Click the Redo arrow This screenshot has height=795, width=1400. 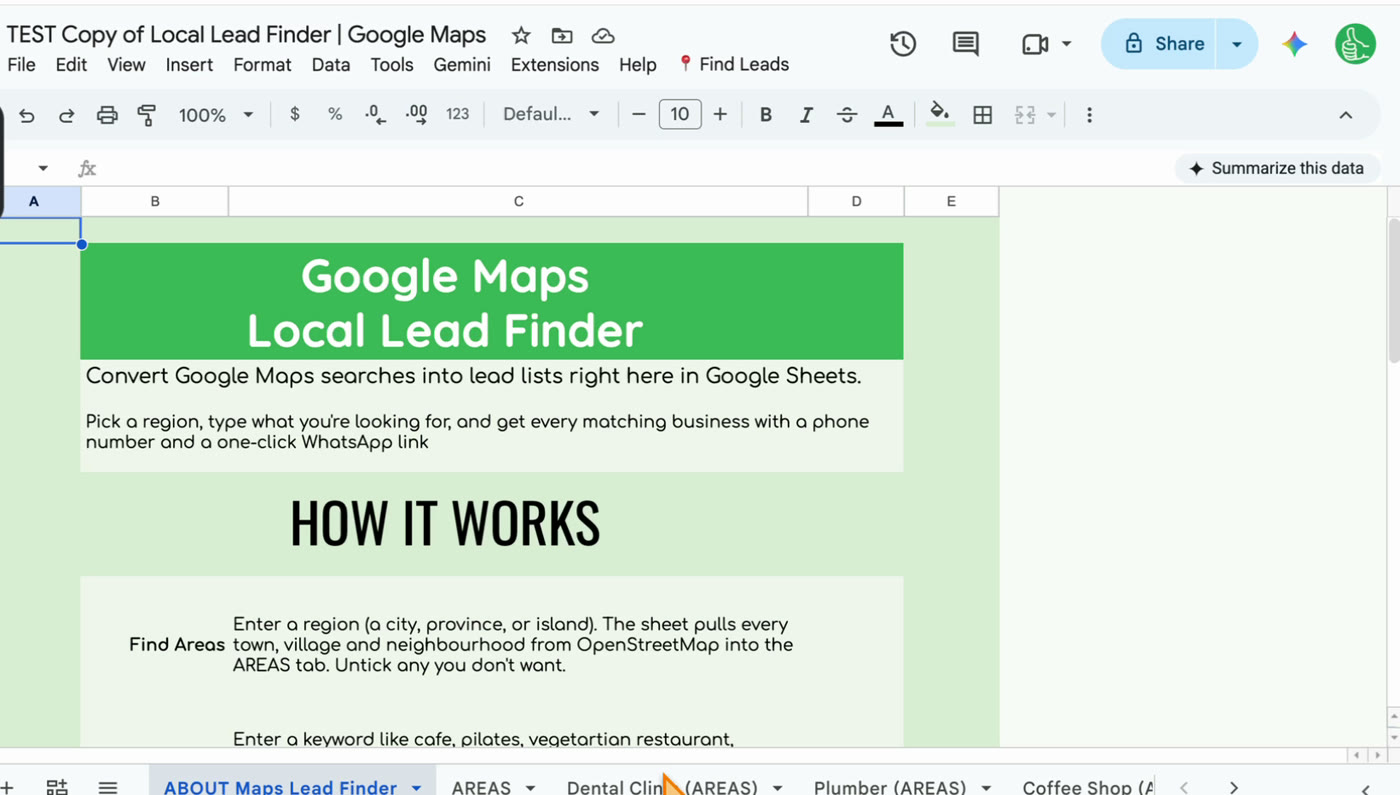[x=67, y=115]
